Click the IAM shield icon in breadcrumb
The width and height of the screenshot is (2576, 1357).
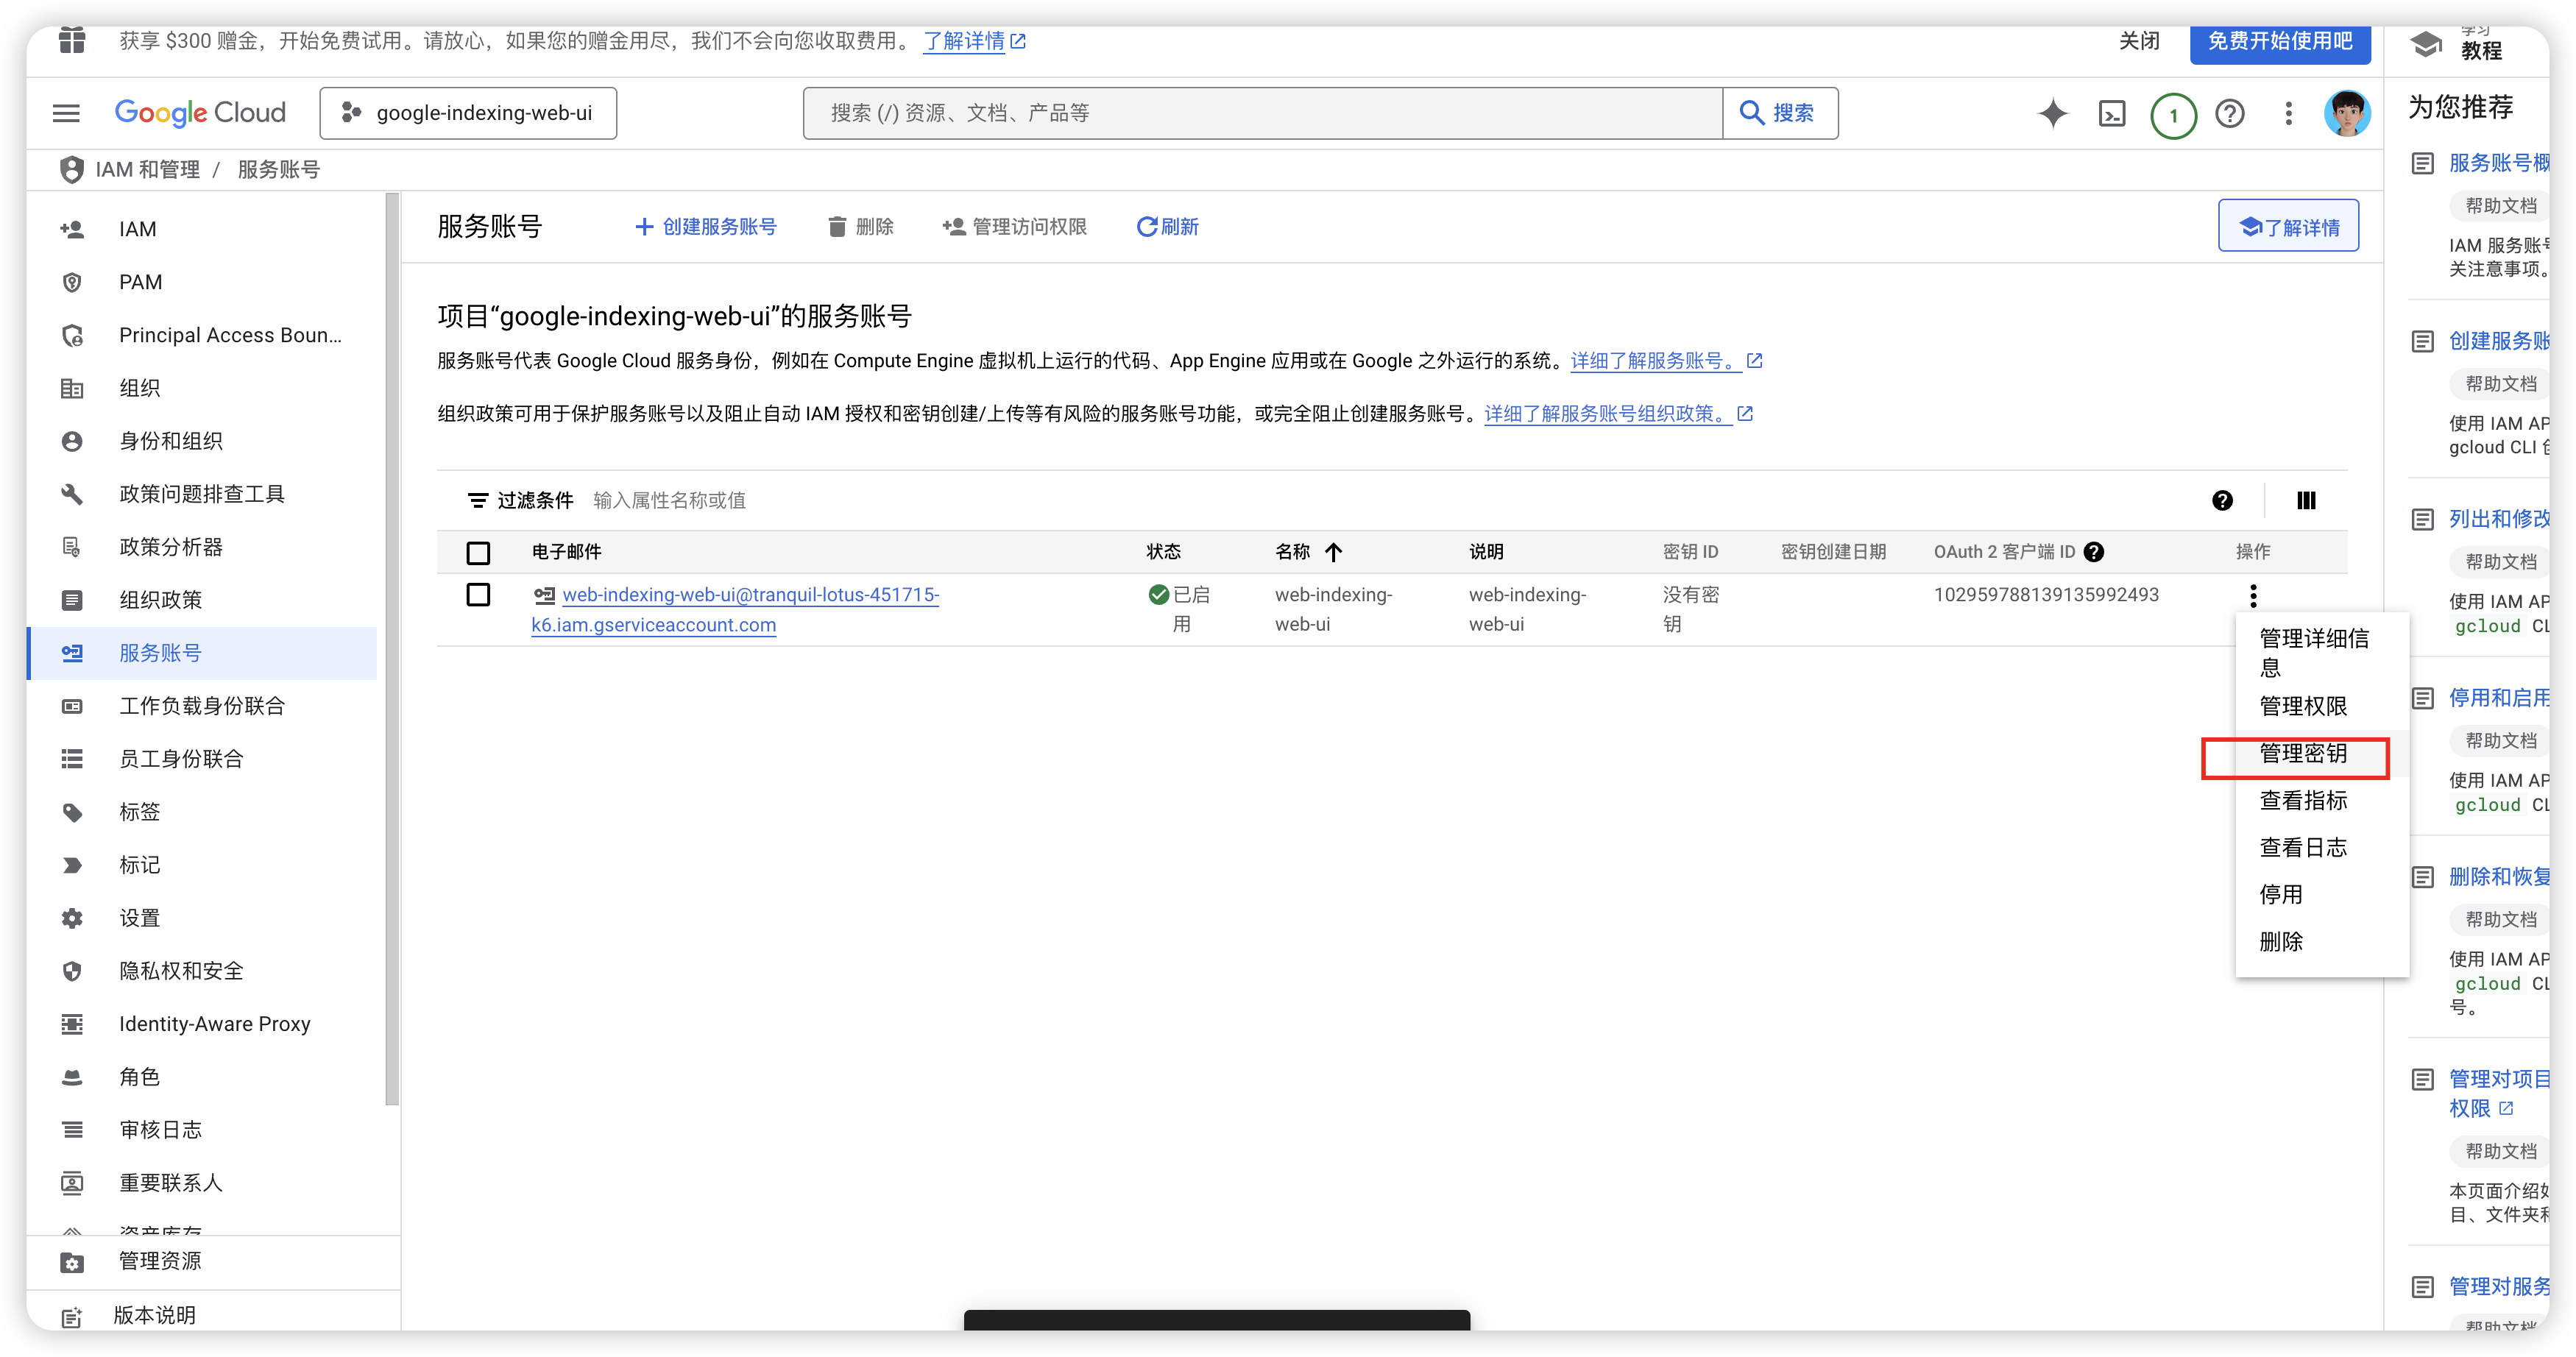pyautogui.click(x=71, y=169)
